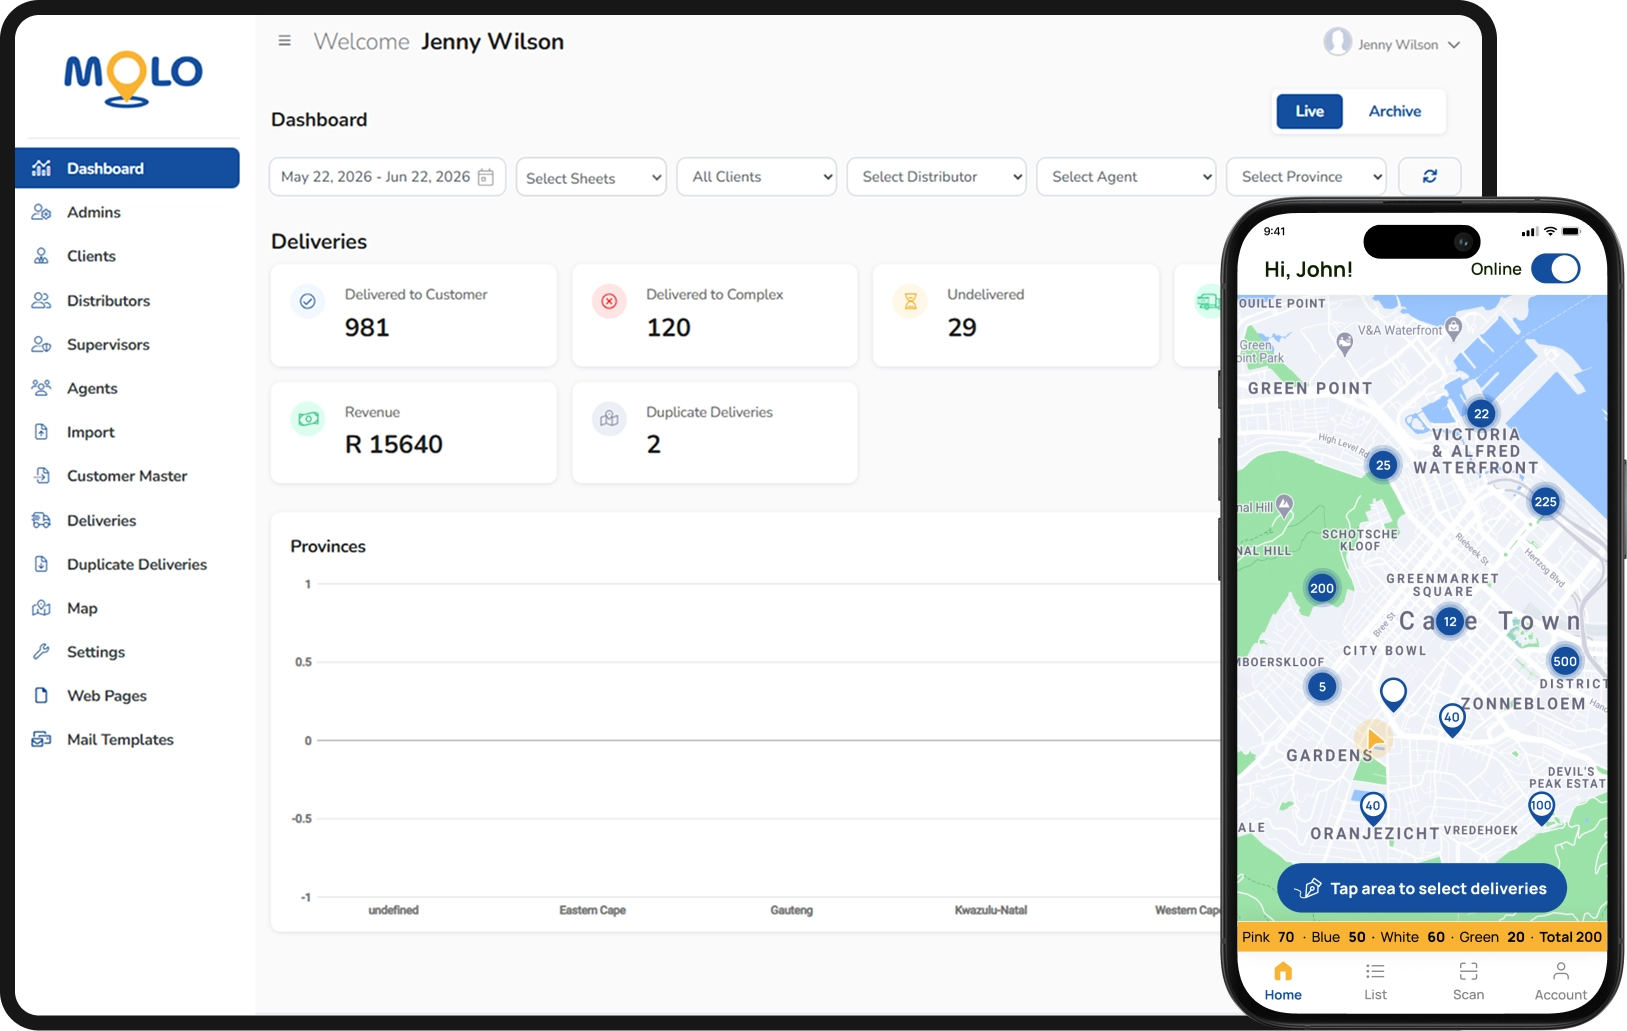
Task: Tap the Account icon in phone nav
Action: point(1561,970)
